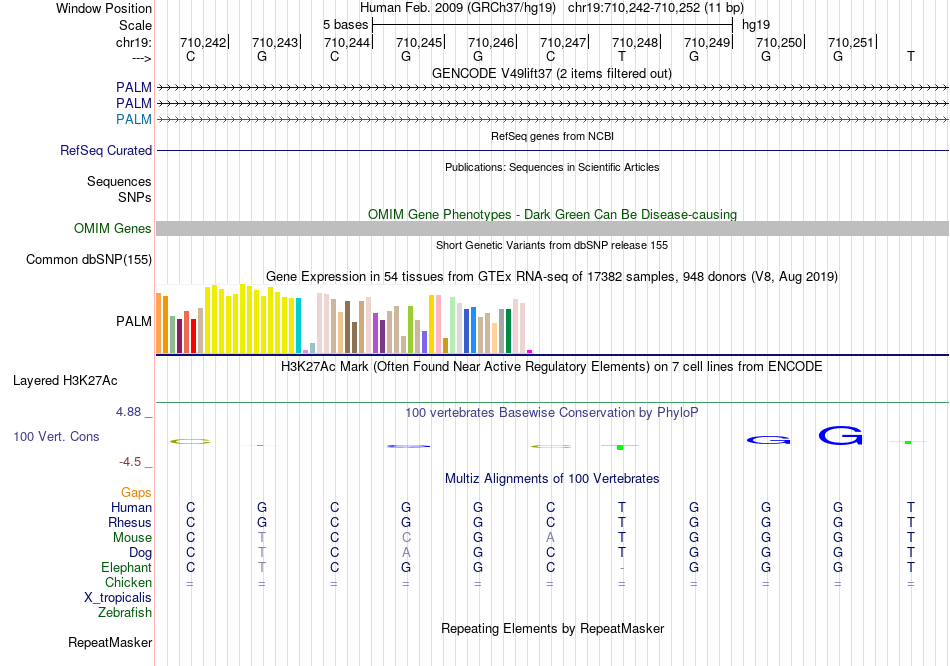Click the Short Genetic Variants from dbSNP title

[552, 245]
